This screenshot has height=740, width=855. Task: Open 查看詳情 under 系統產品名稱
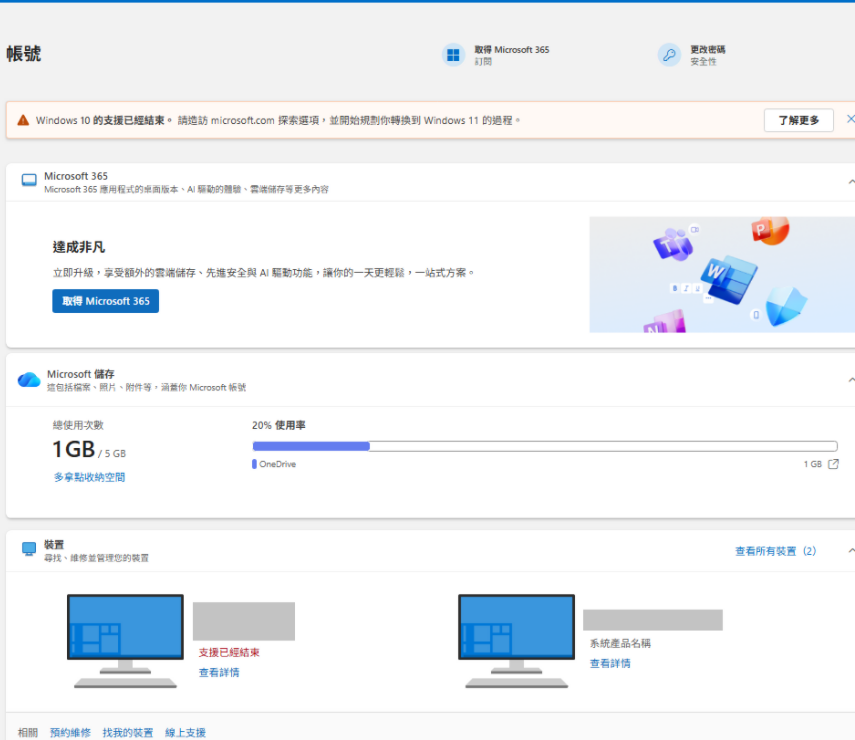click(x=610, y=663)
